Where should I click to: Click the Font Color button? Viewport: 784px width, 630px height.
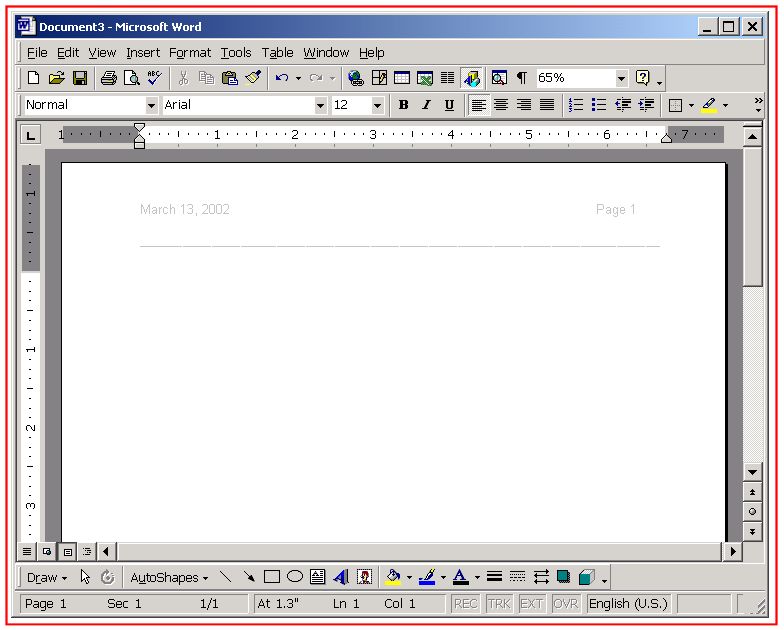click(460, 577)
